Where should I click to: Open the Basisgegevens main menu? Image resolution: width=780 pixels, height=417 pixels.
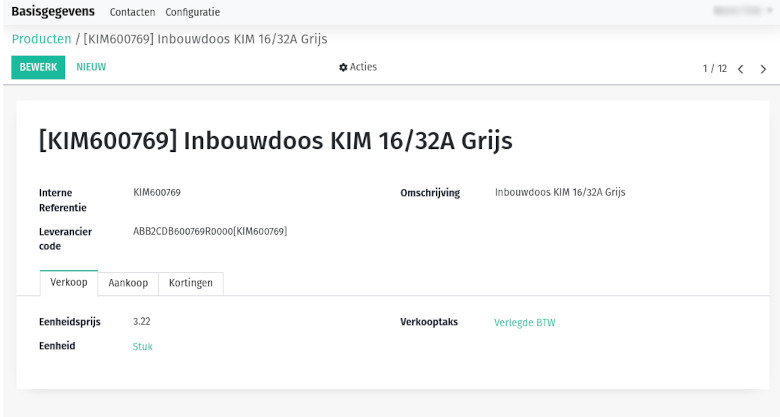point(53,11)
